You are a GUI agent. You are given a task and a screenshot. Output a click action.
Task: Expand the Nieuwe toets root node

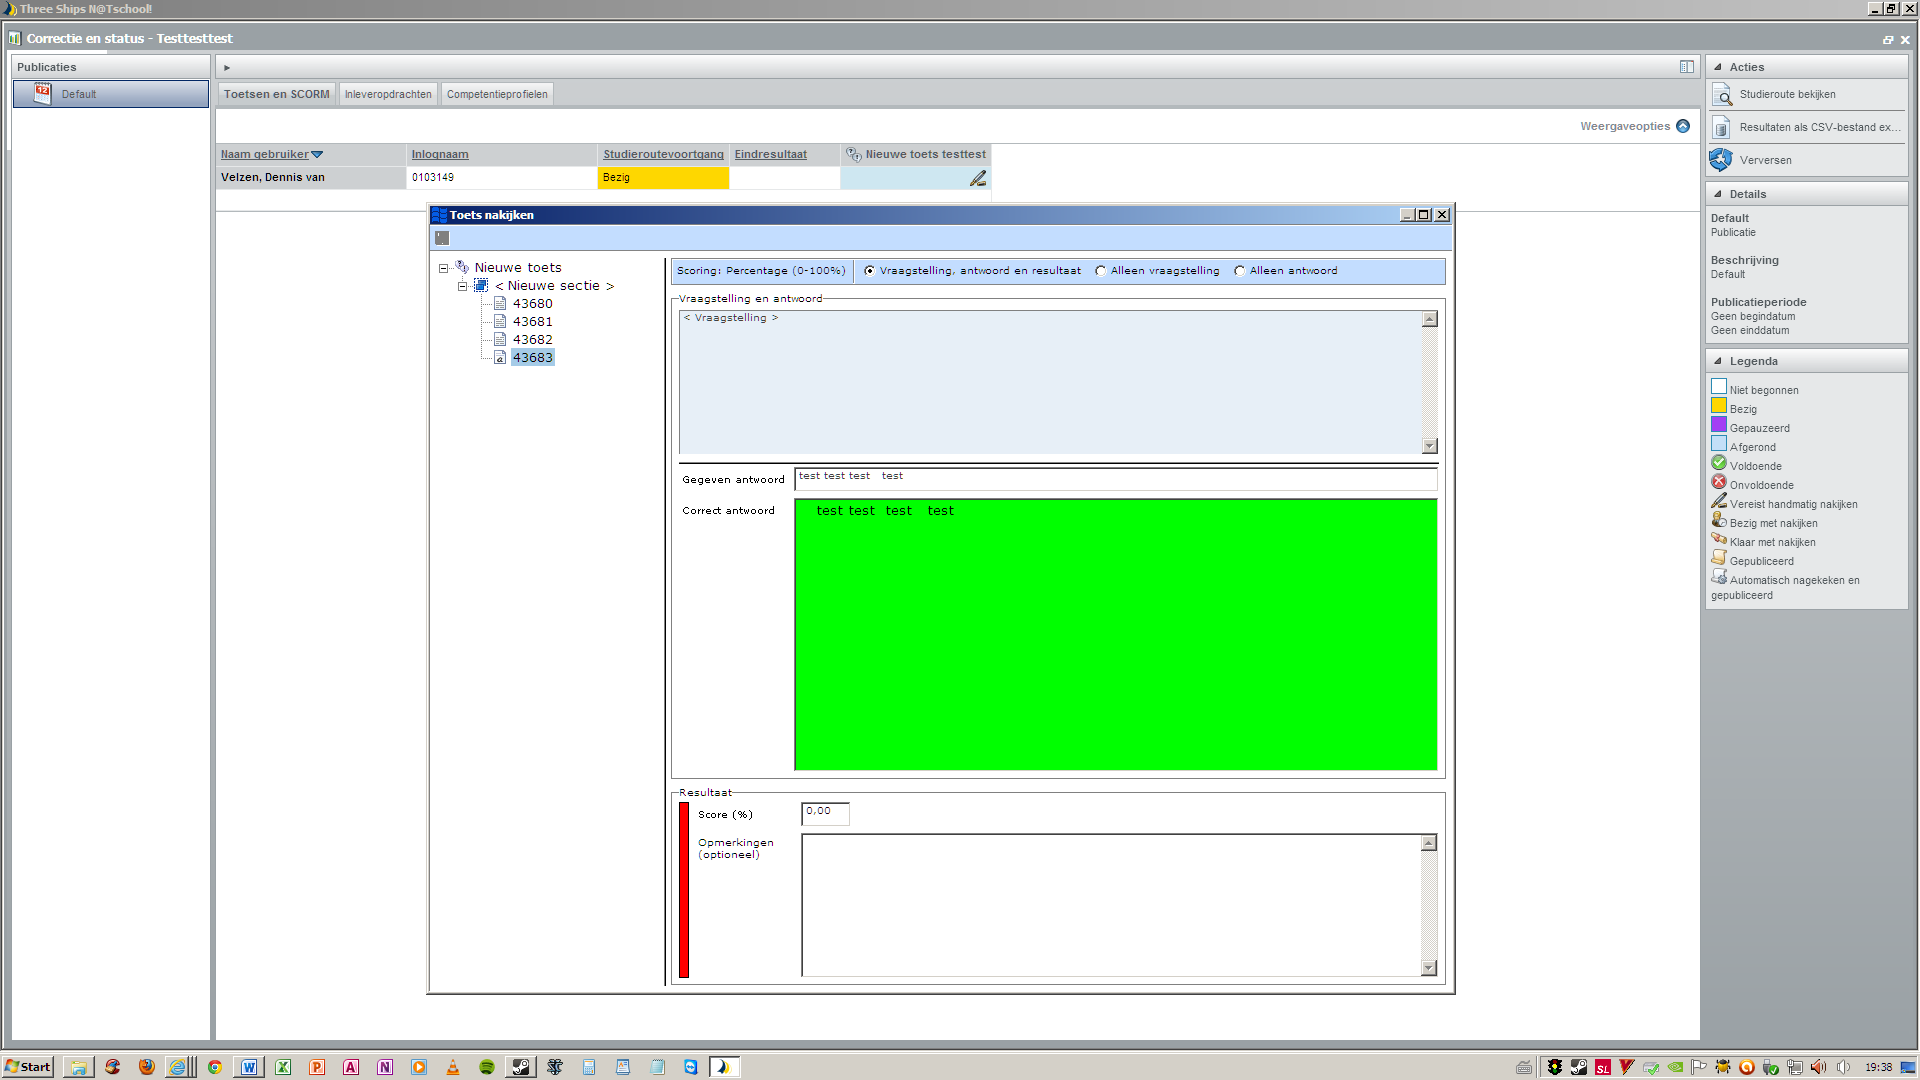442,268
